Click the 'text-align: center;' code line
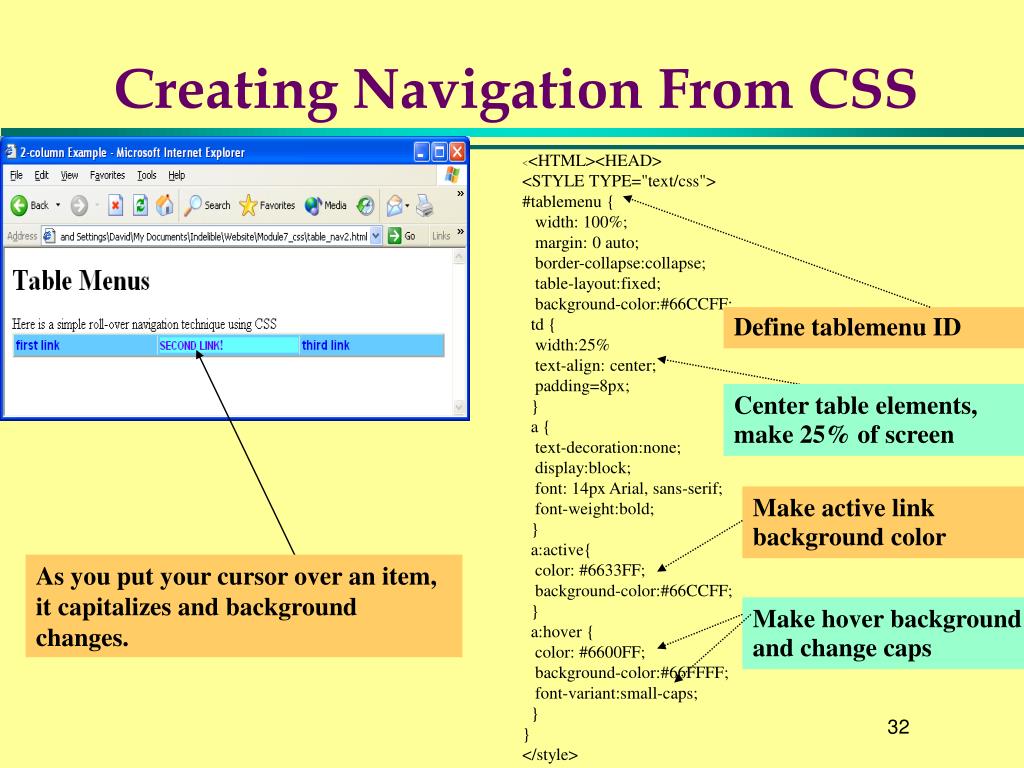The height and width of the screenshot is (768, 1024). (595, 366)
